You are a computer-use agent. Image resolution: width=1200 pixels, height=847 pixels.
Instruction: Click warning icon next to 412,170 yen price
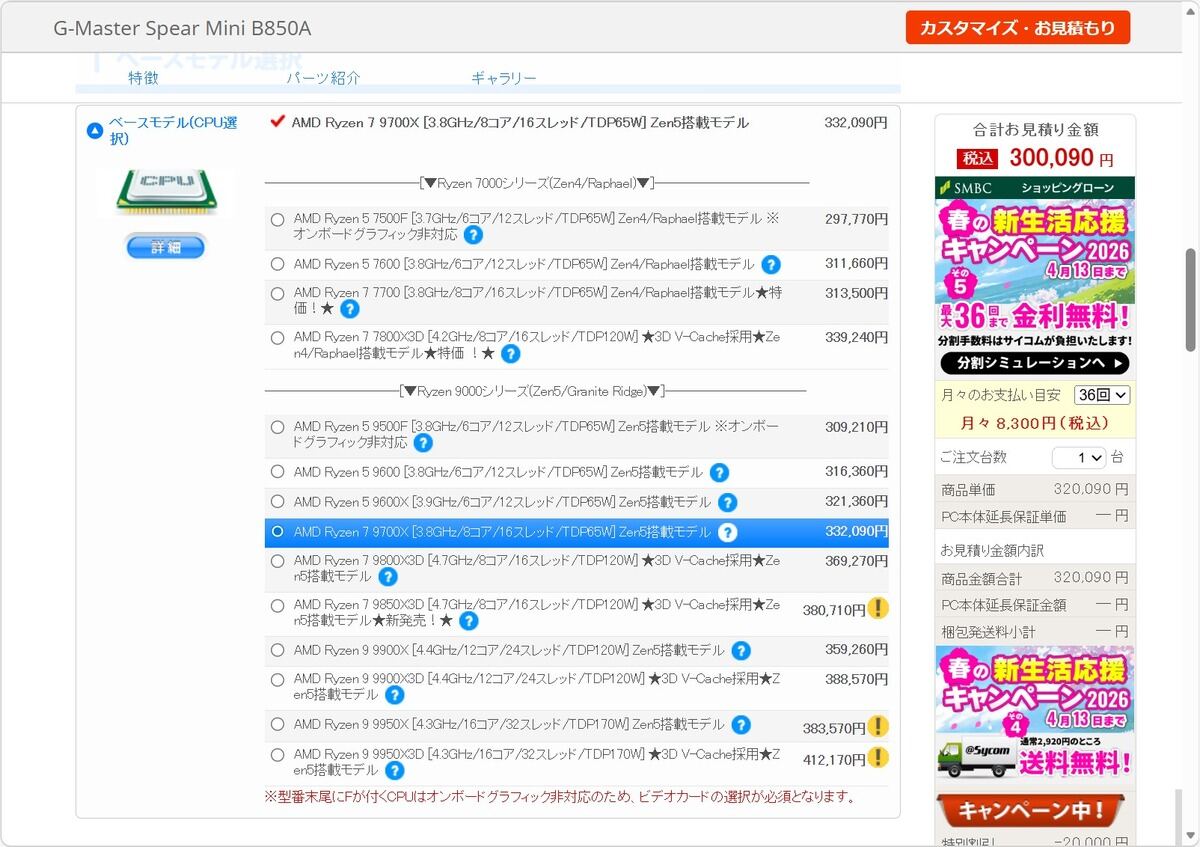coord(878,757)
